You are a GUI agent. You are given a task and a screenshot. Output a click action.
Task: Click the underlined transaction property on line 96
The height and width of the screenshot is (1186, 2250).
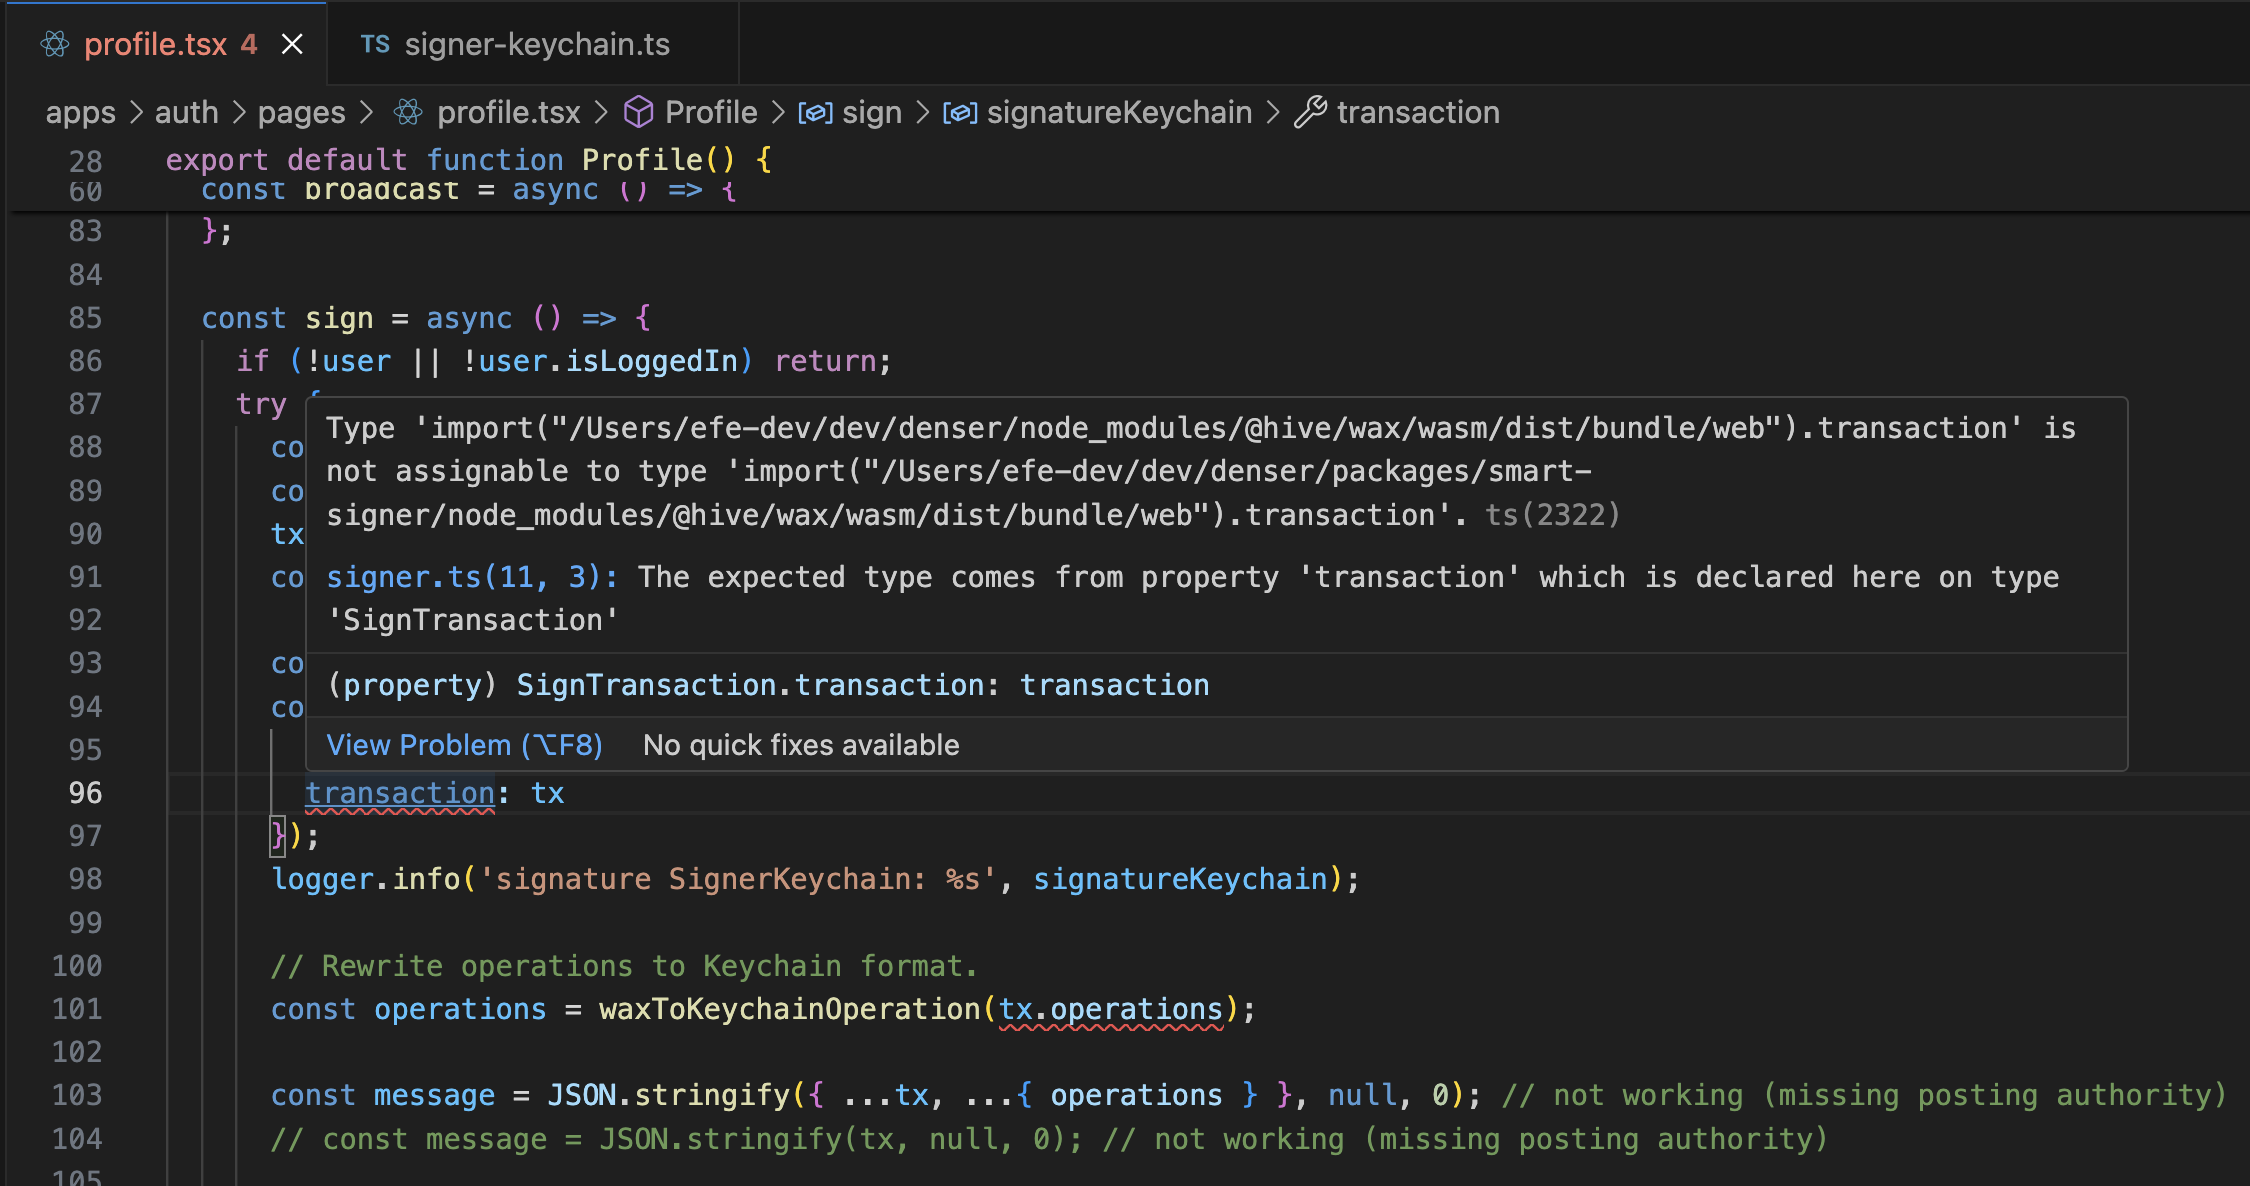[x=400, y=793]
